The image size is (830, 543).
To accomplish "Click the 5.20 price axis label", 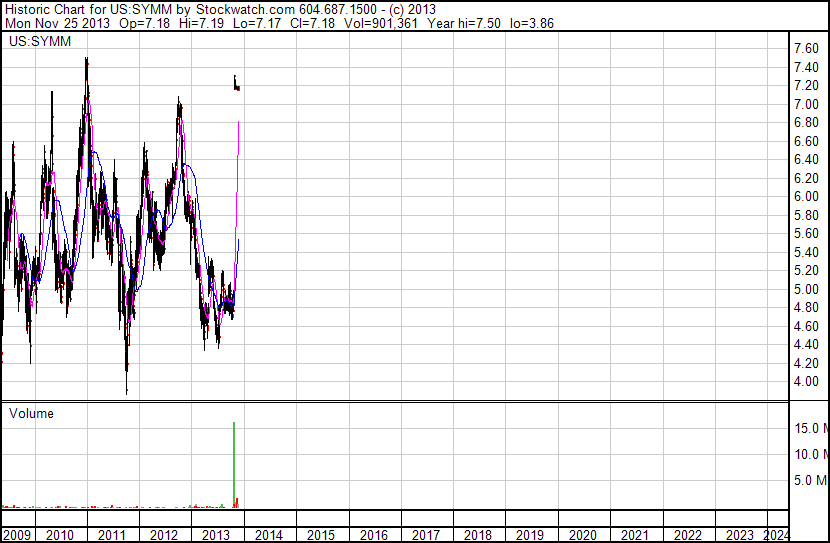I will [806, 270].
